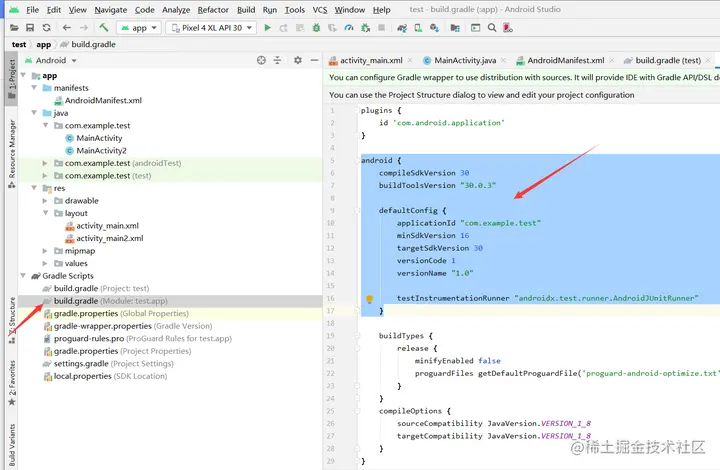Select activity_main2.xml in the layout folder
The width and height of the screenshot is (720, 470).
tap(109, 238)
